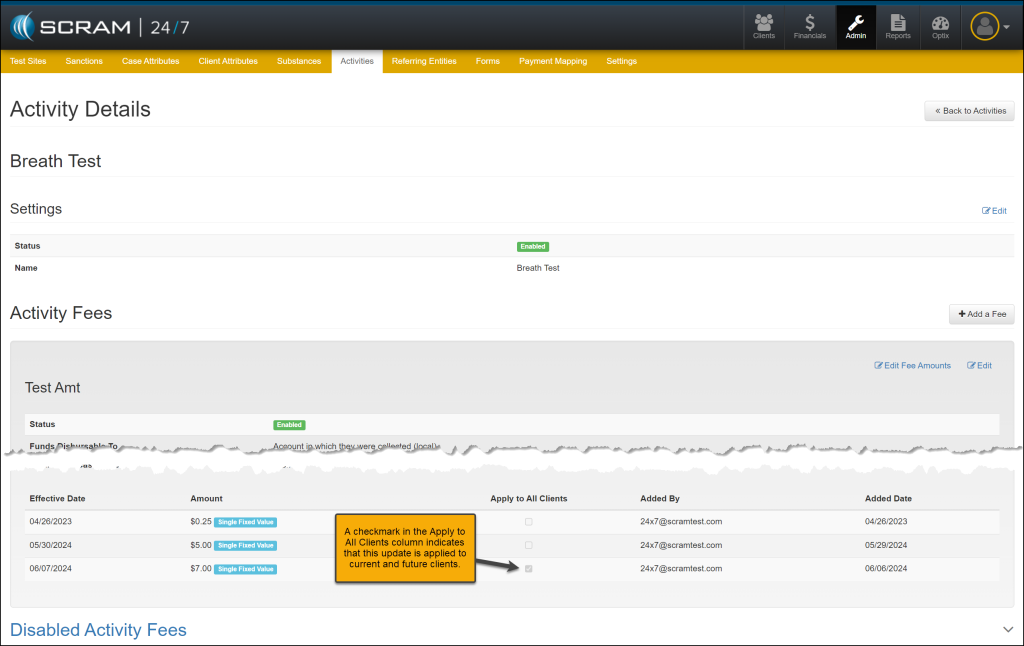Open the Clients section icon
Viewport: 1024px width, 646px height.
point(764,26)
